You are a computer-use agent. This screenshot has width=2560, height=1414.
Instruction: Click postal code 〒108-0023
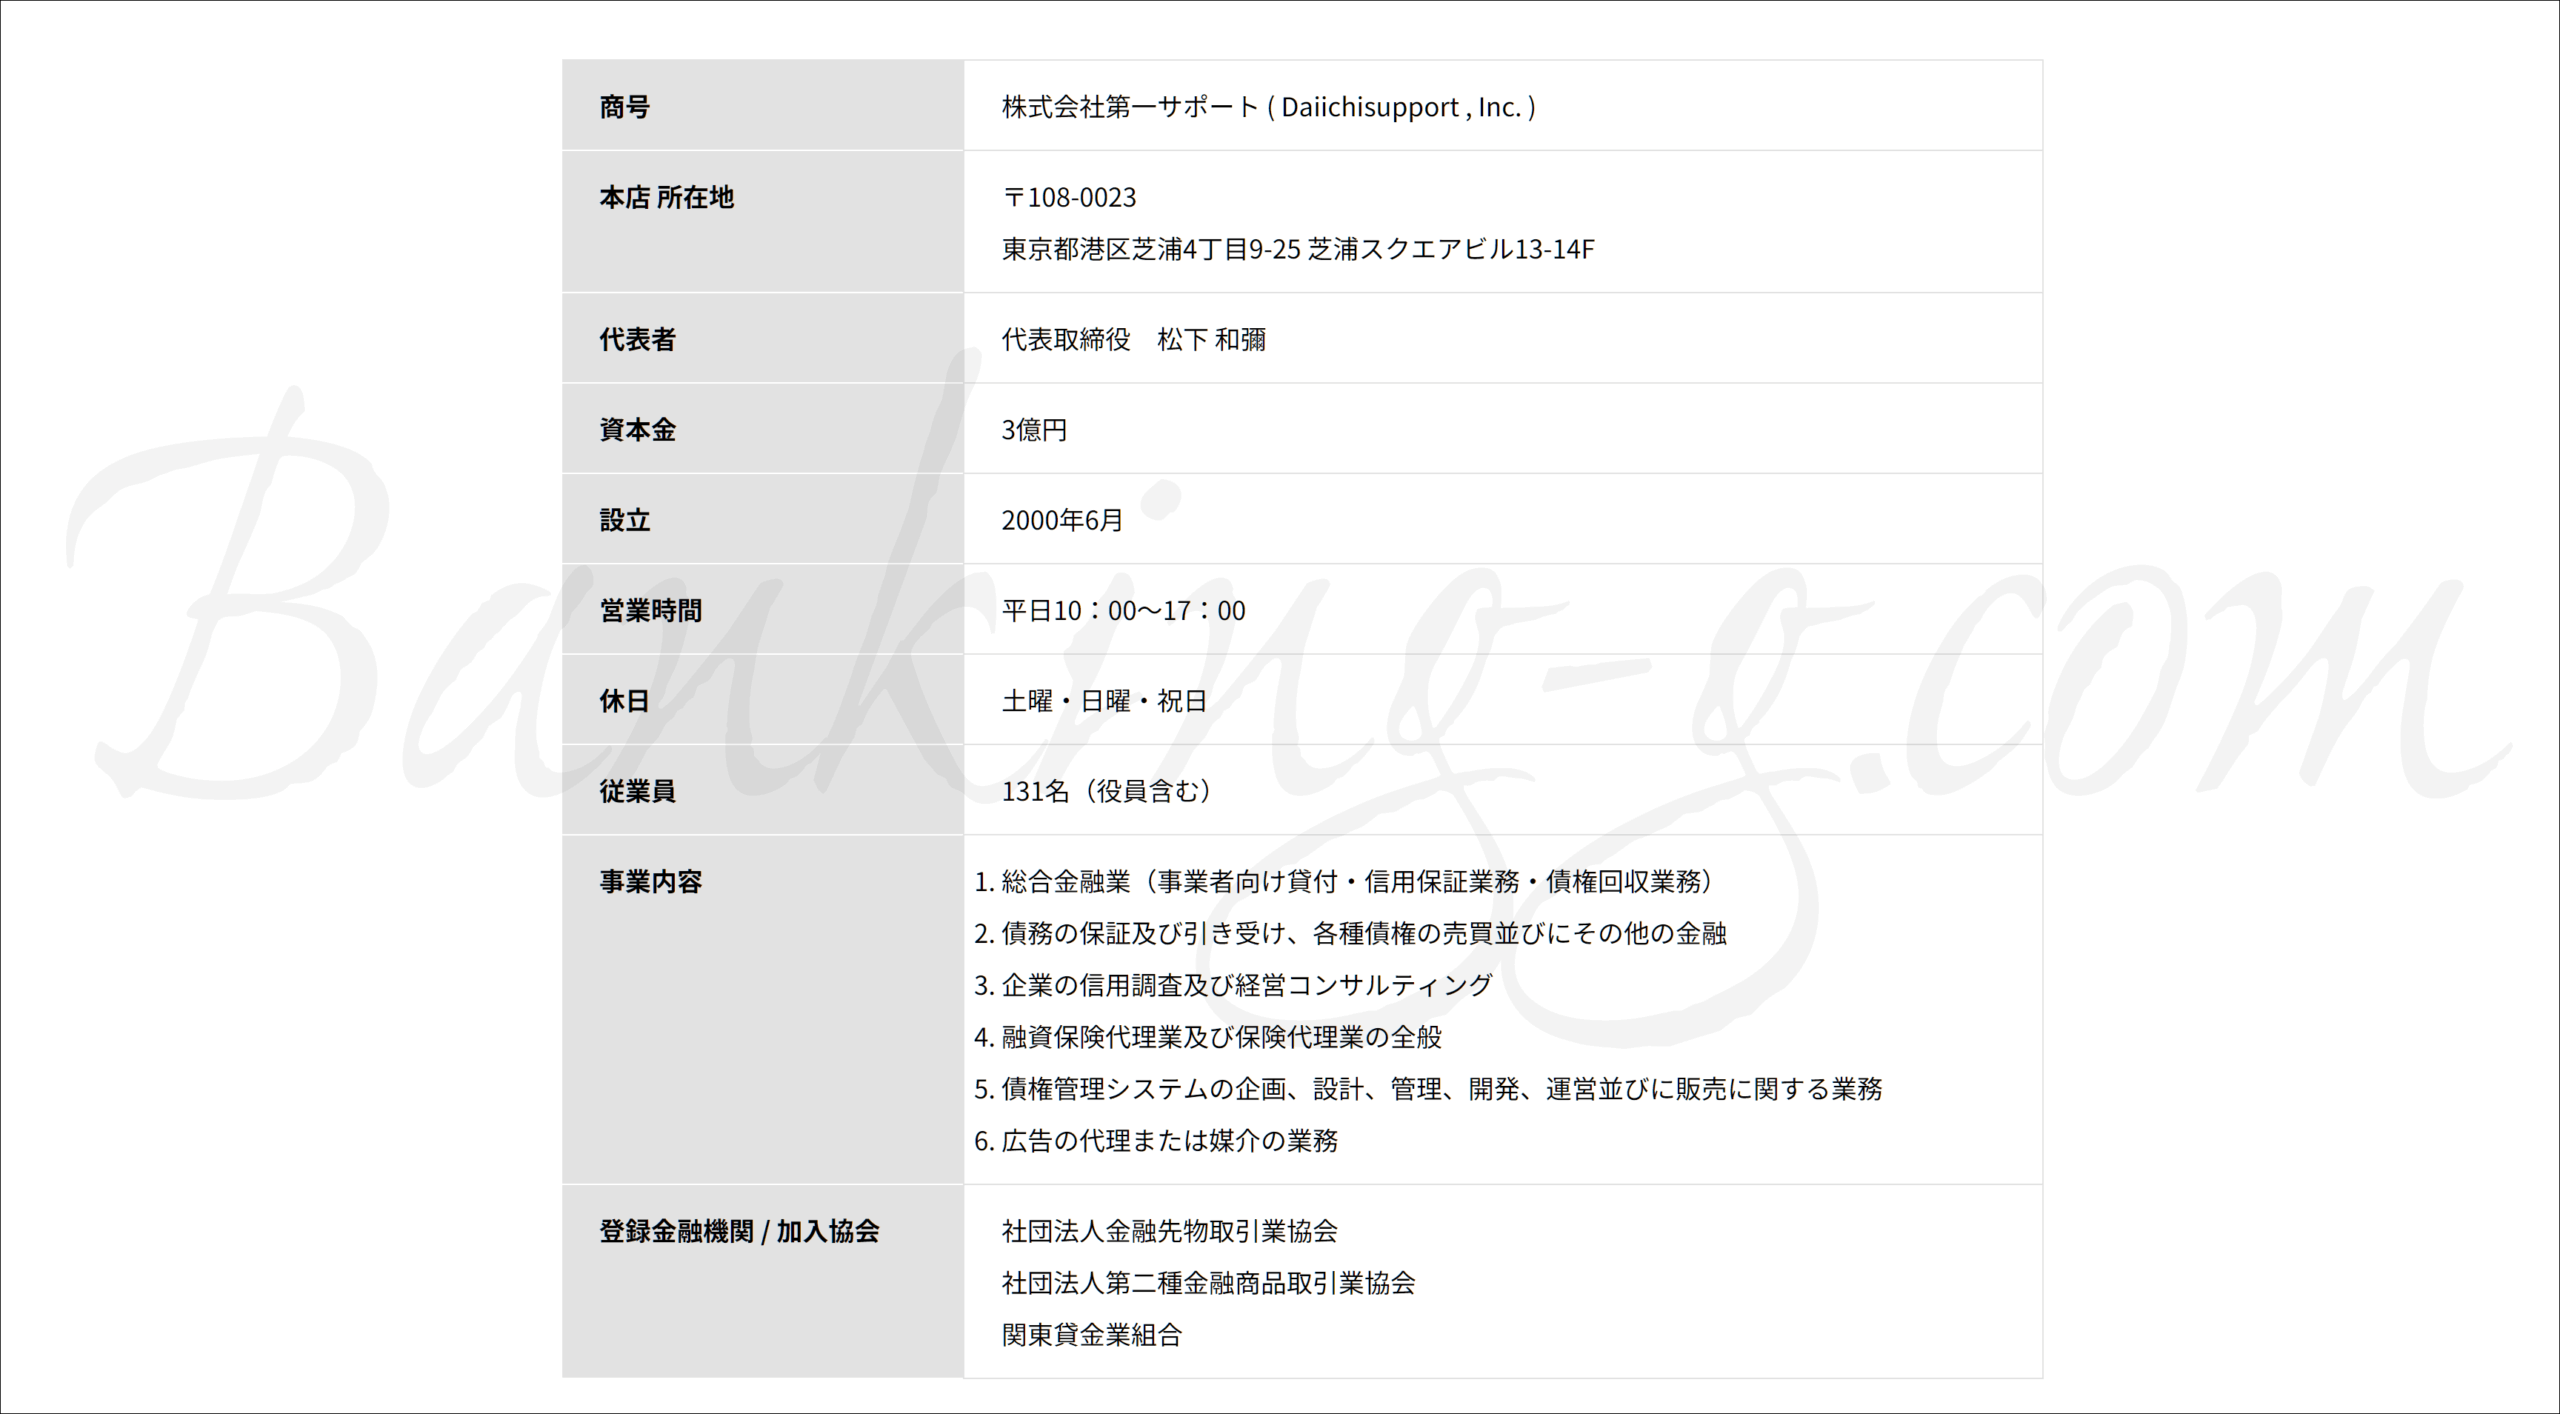point(1069,197)
